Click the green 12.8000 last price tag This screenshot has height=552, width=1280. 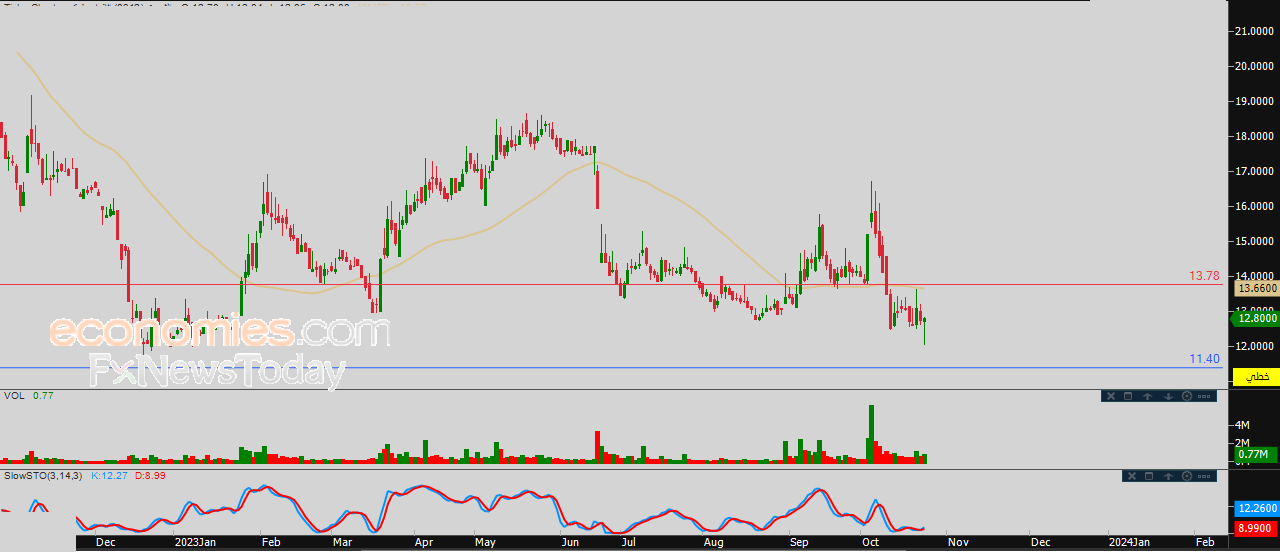click(1257, 319)
